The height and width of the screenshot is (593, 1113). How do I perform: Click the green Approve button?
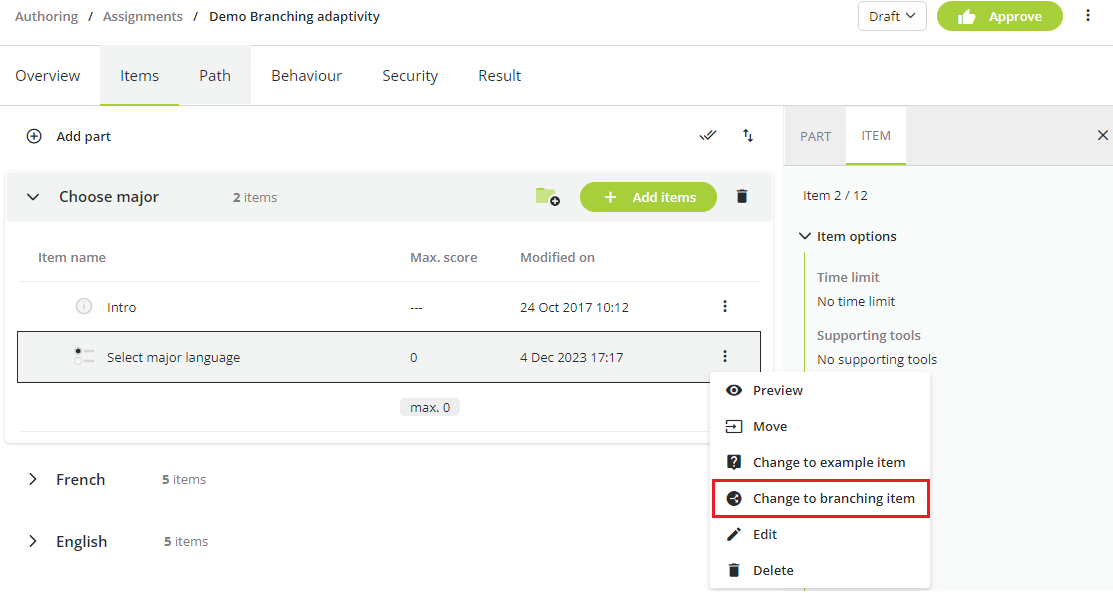999,16
